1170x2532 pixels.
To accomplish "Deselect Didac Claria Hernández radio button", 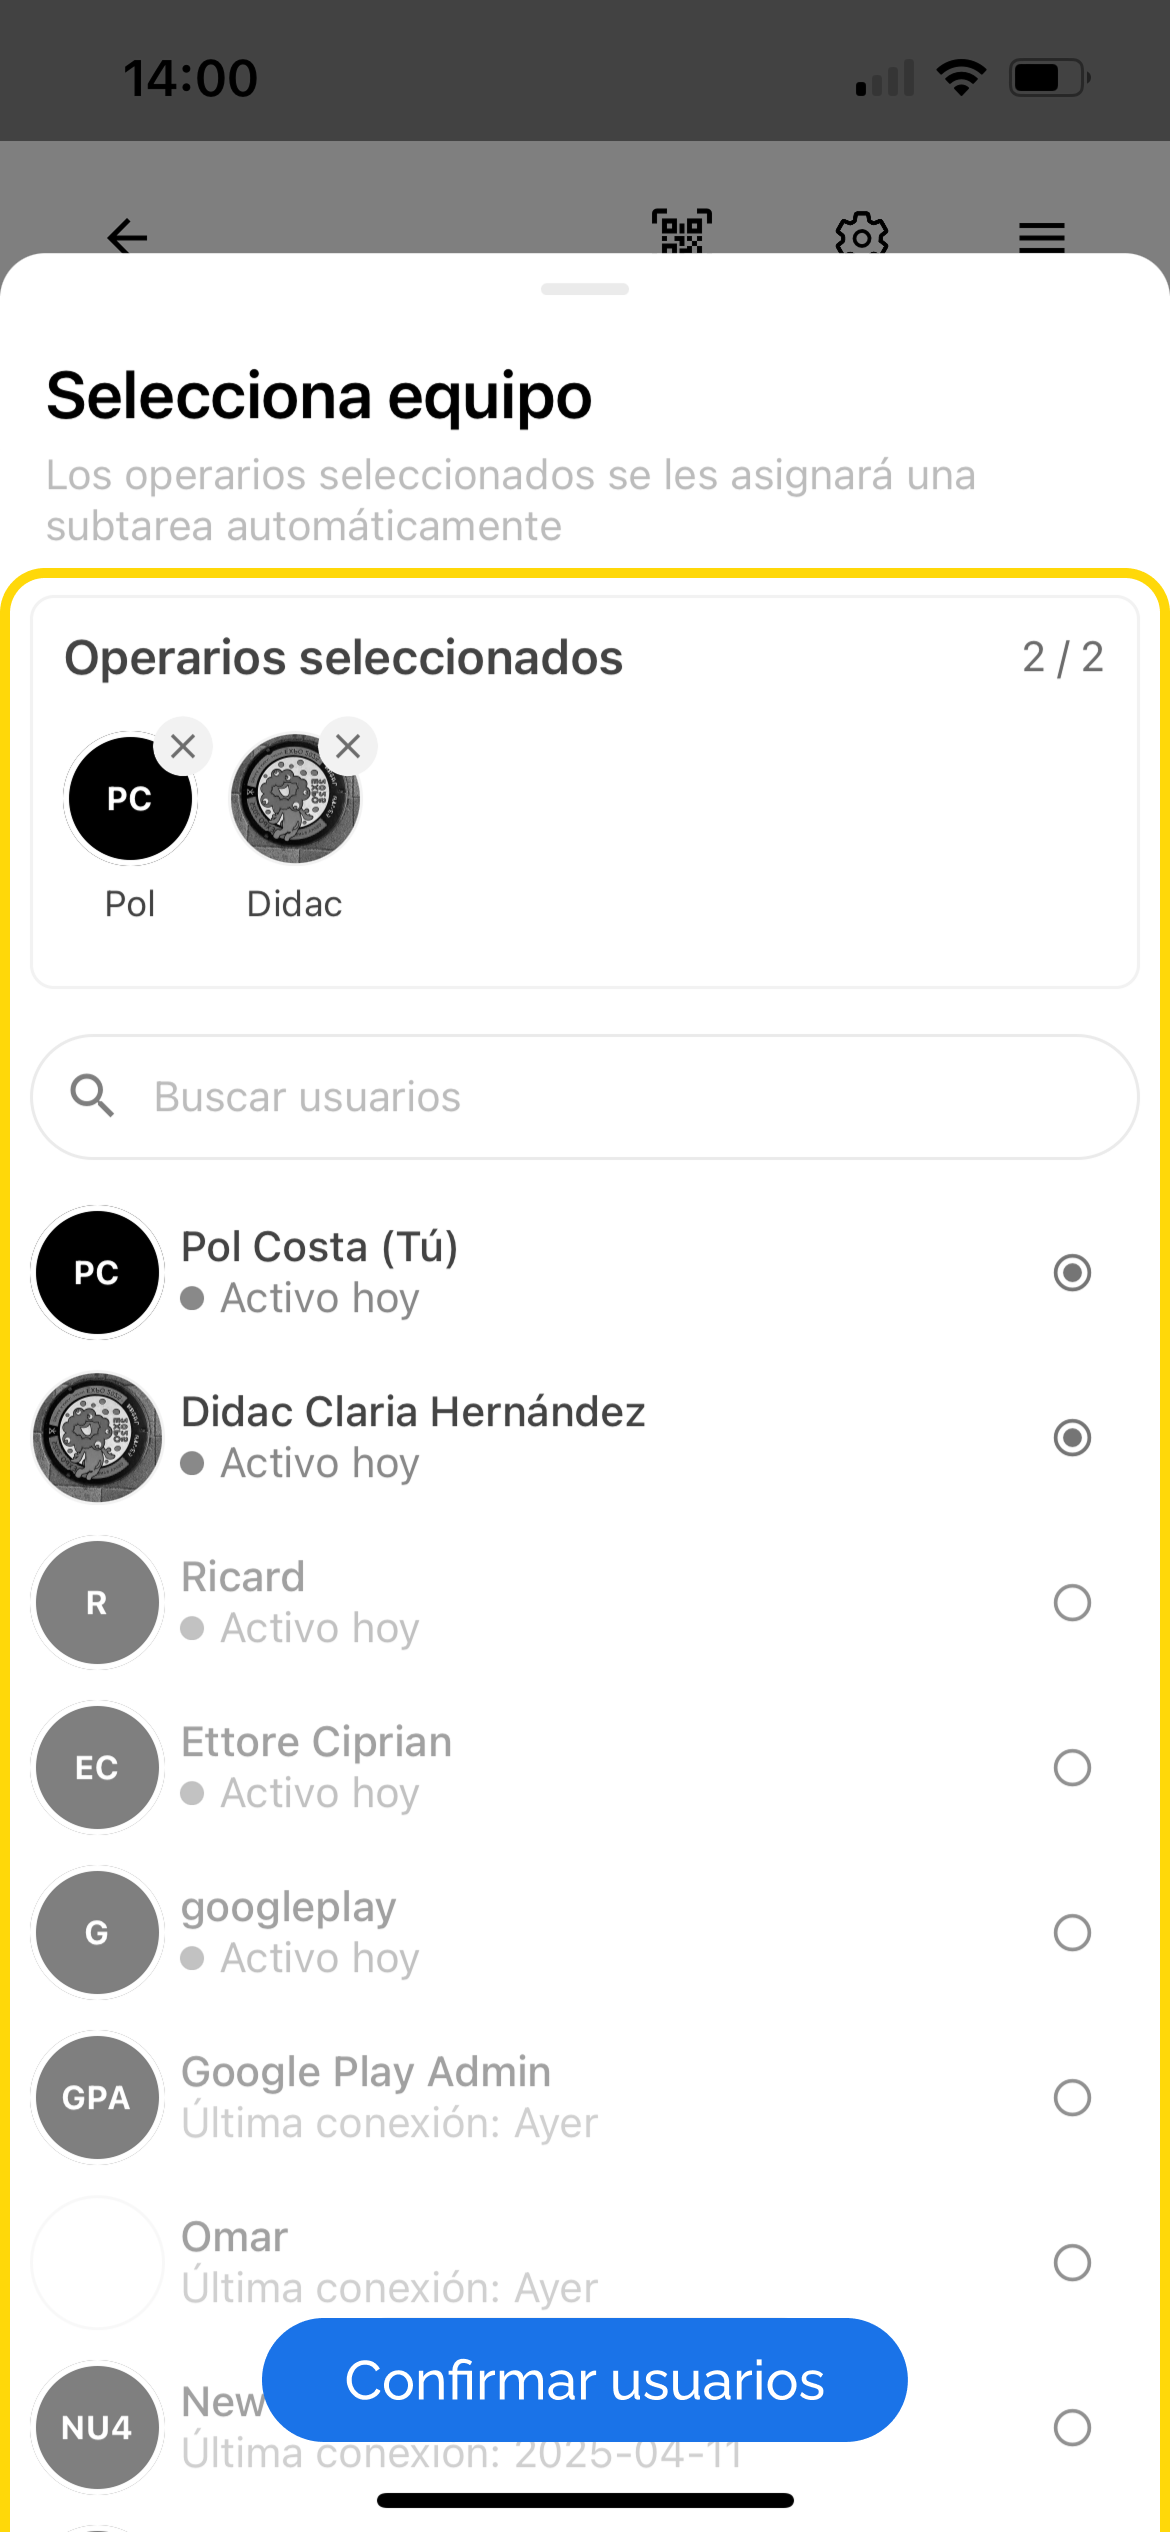I will [x=1072, y=1438].
